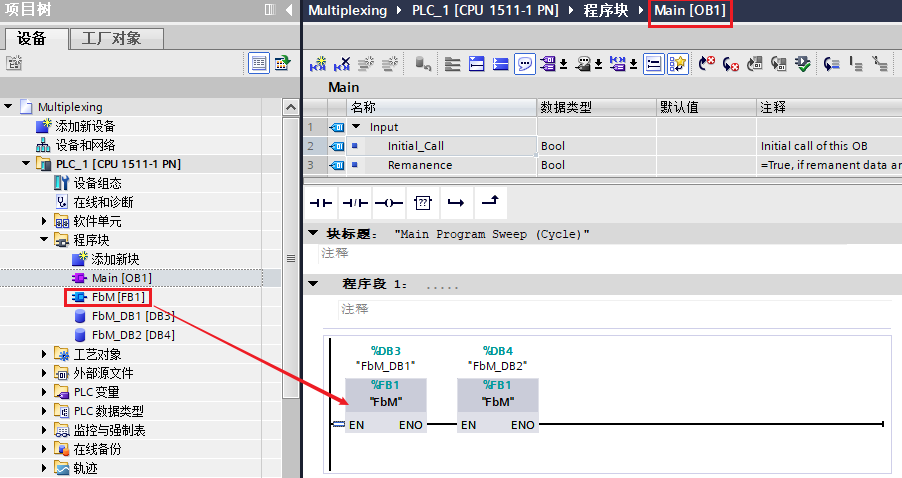Toggle the details view icon in project tree
This screenshot has width=902, height=478.
[x=259, y=63]
